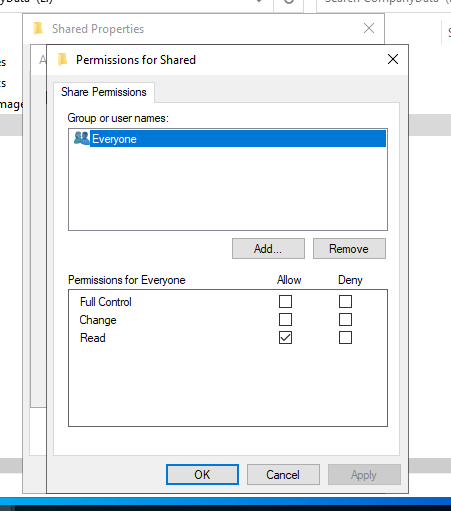Tick Deny for Full Control

click(x=345, y=301)
